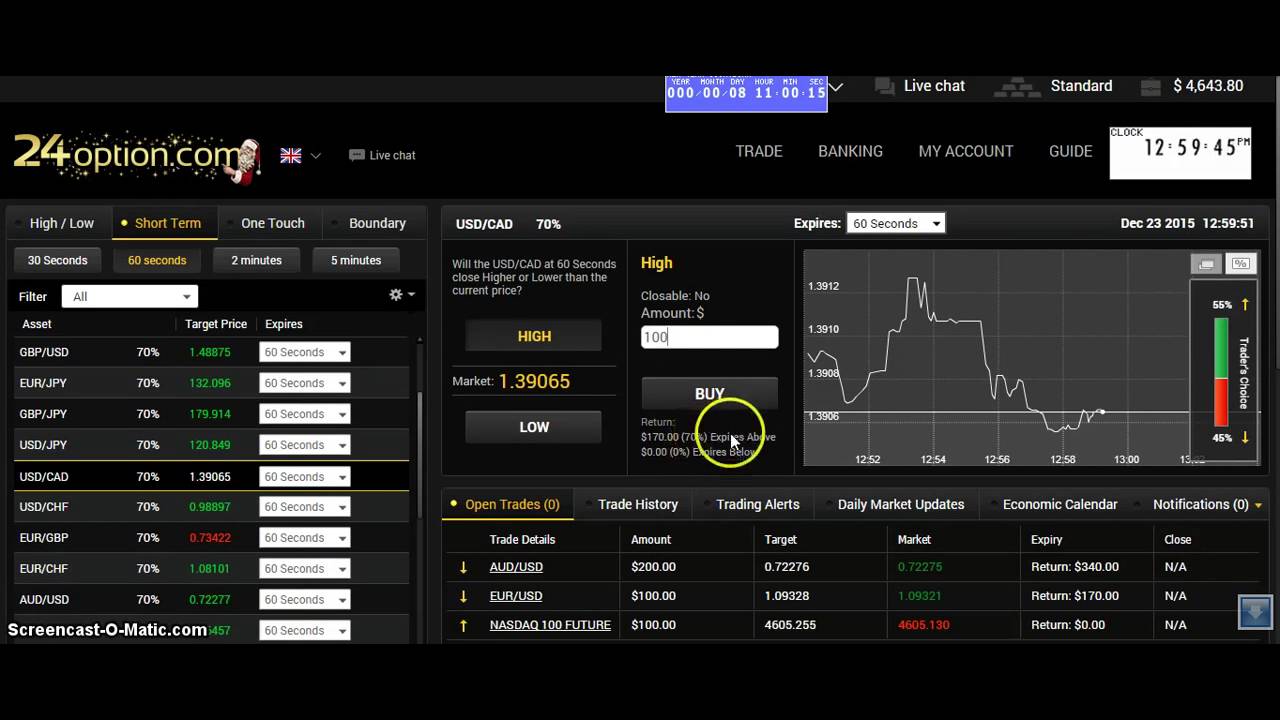This screenshot has height=720, width=1280.
Task: Click the countdown timer widget
Action: click(x=746, y=93)
